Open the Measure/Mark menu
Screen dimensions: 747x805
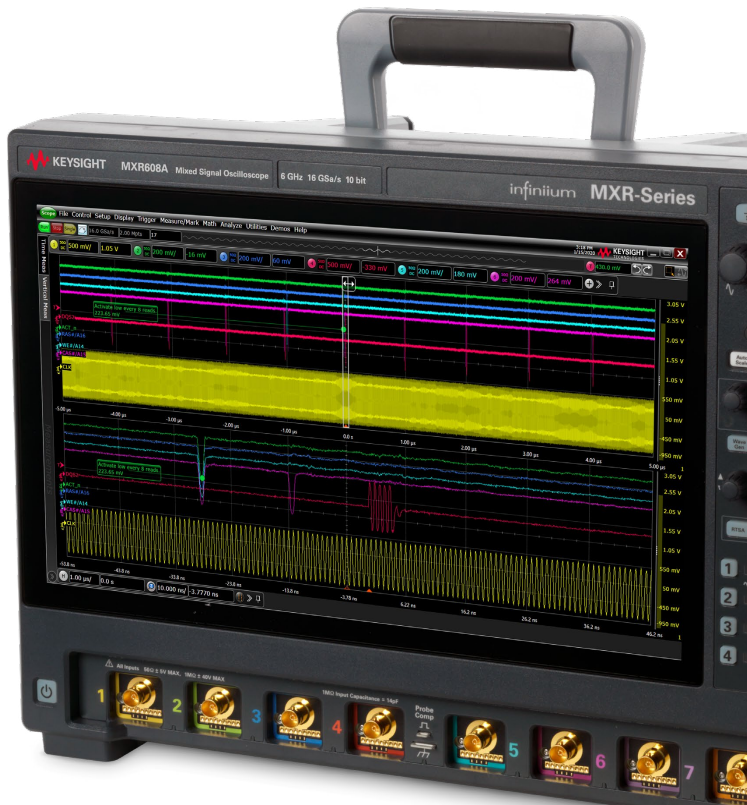(179, 221)
